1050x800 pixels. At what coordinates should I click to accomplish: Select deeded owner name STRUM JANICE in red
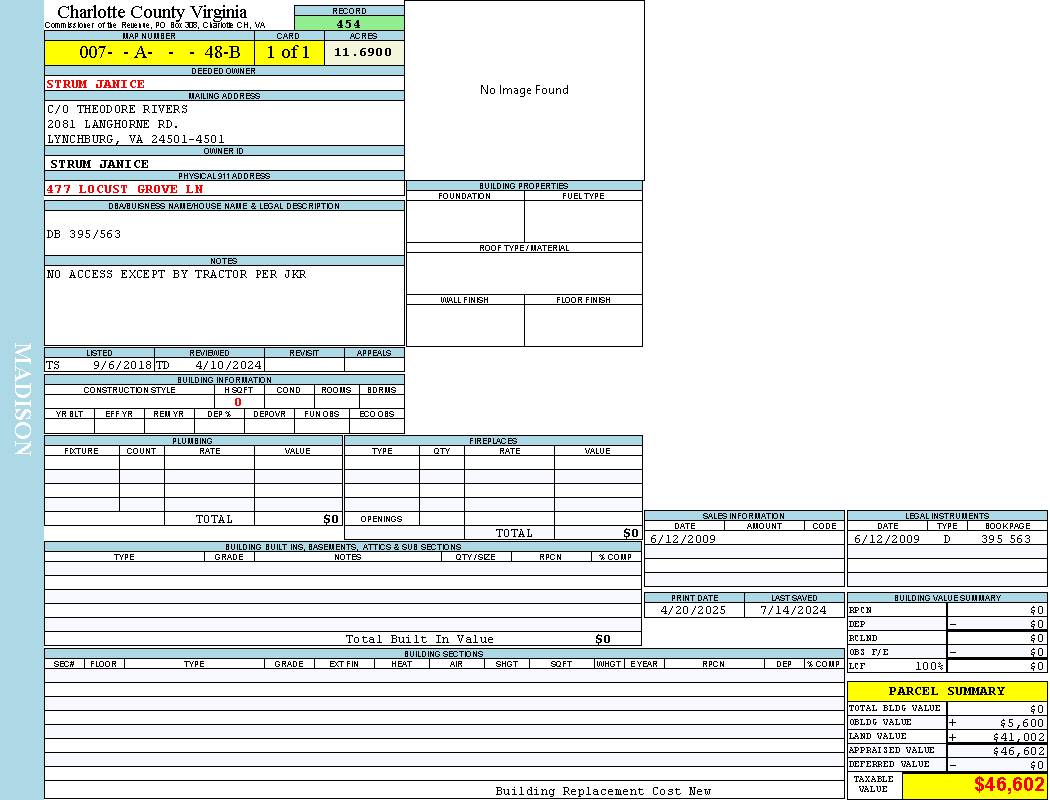[96, 84]
